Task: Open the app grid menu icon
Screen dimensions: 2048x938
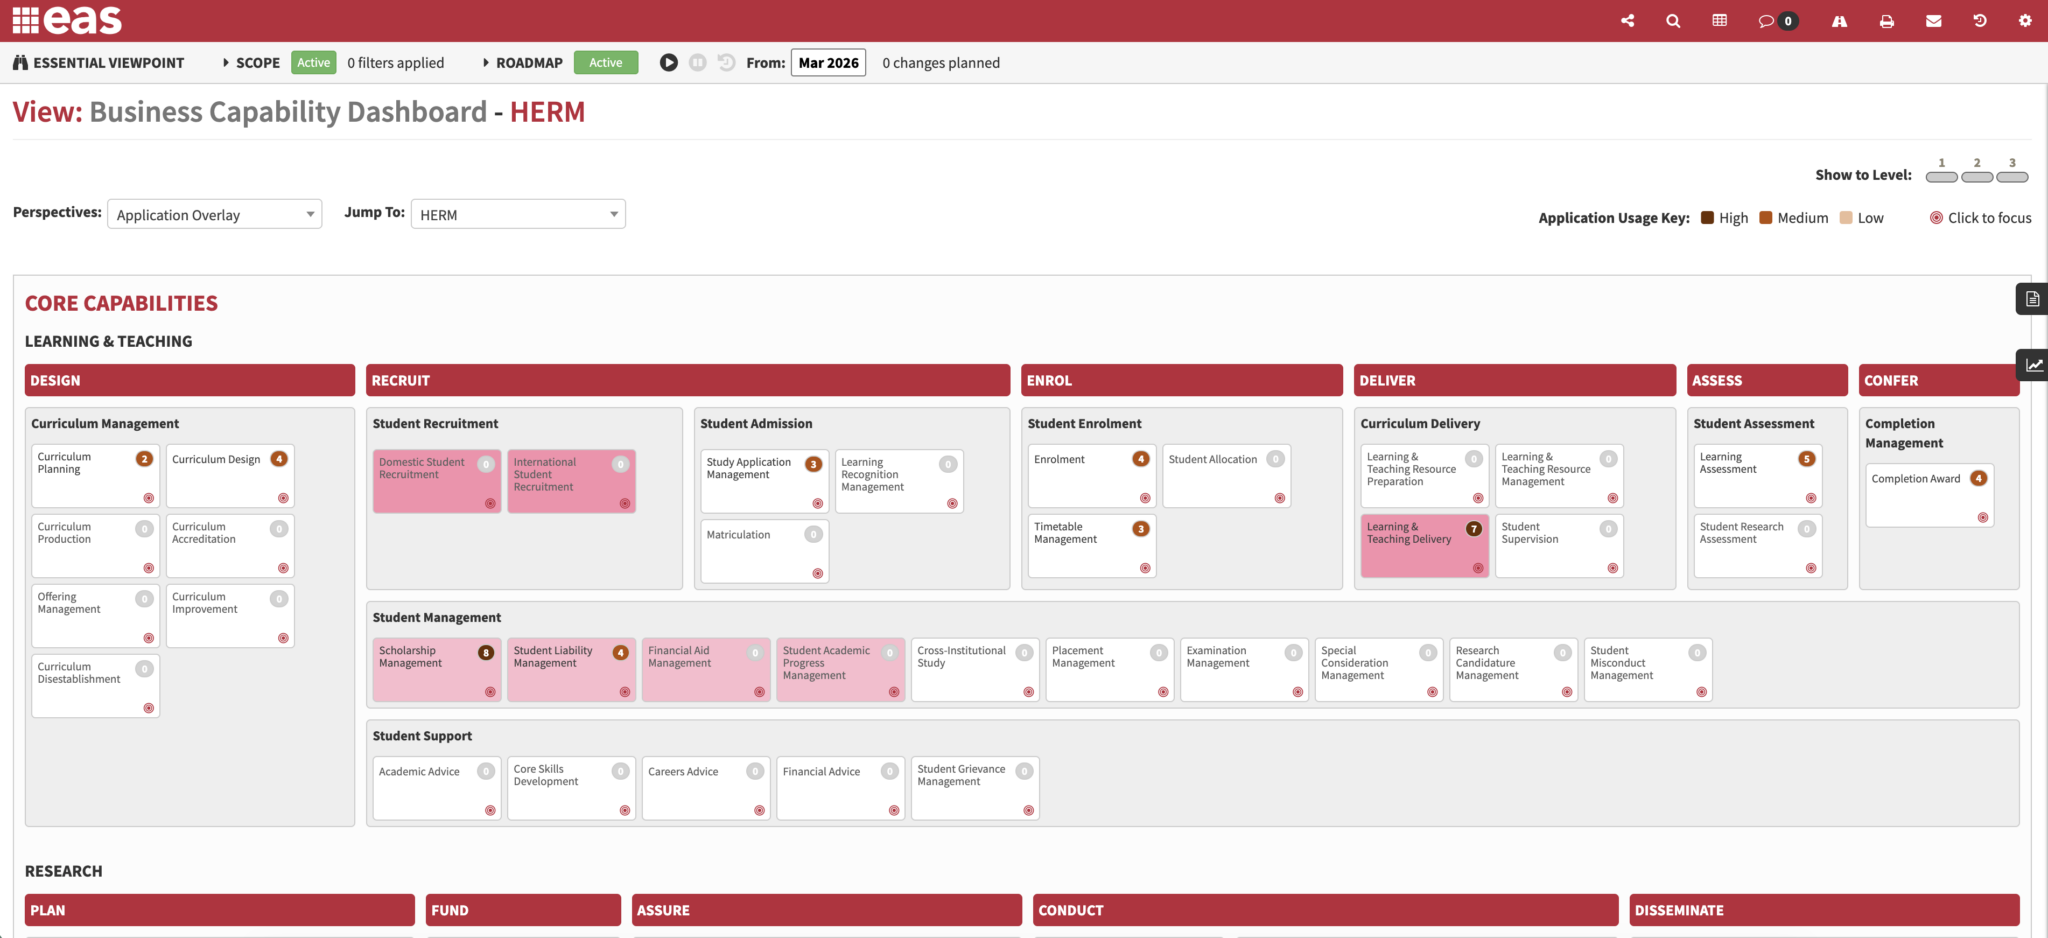Action: 25,20
